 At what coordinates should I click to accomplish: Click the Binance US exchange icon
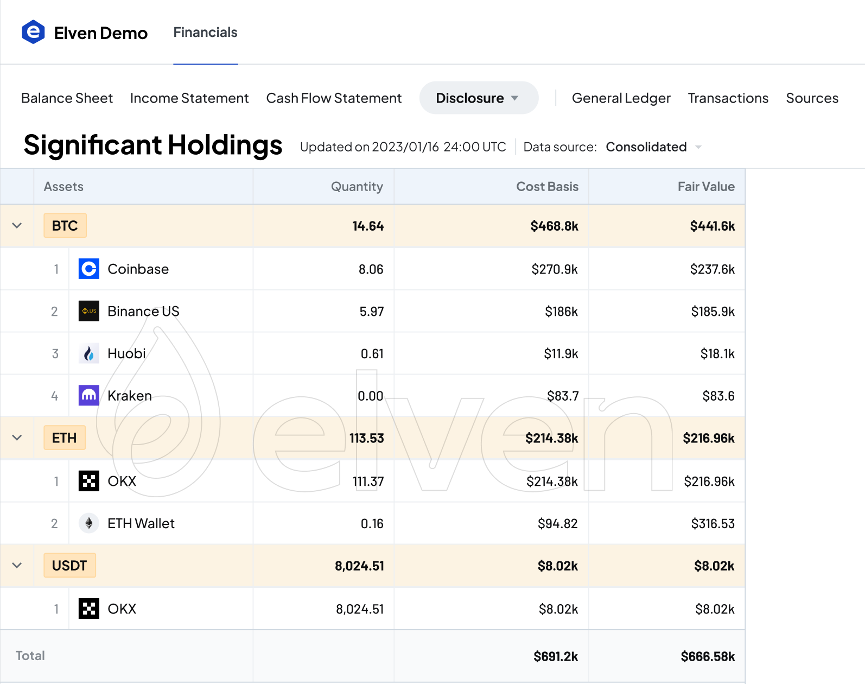[89, 311]
